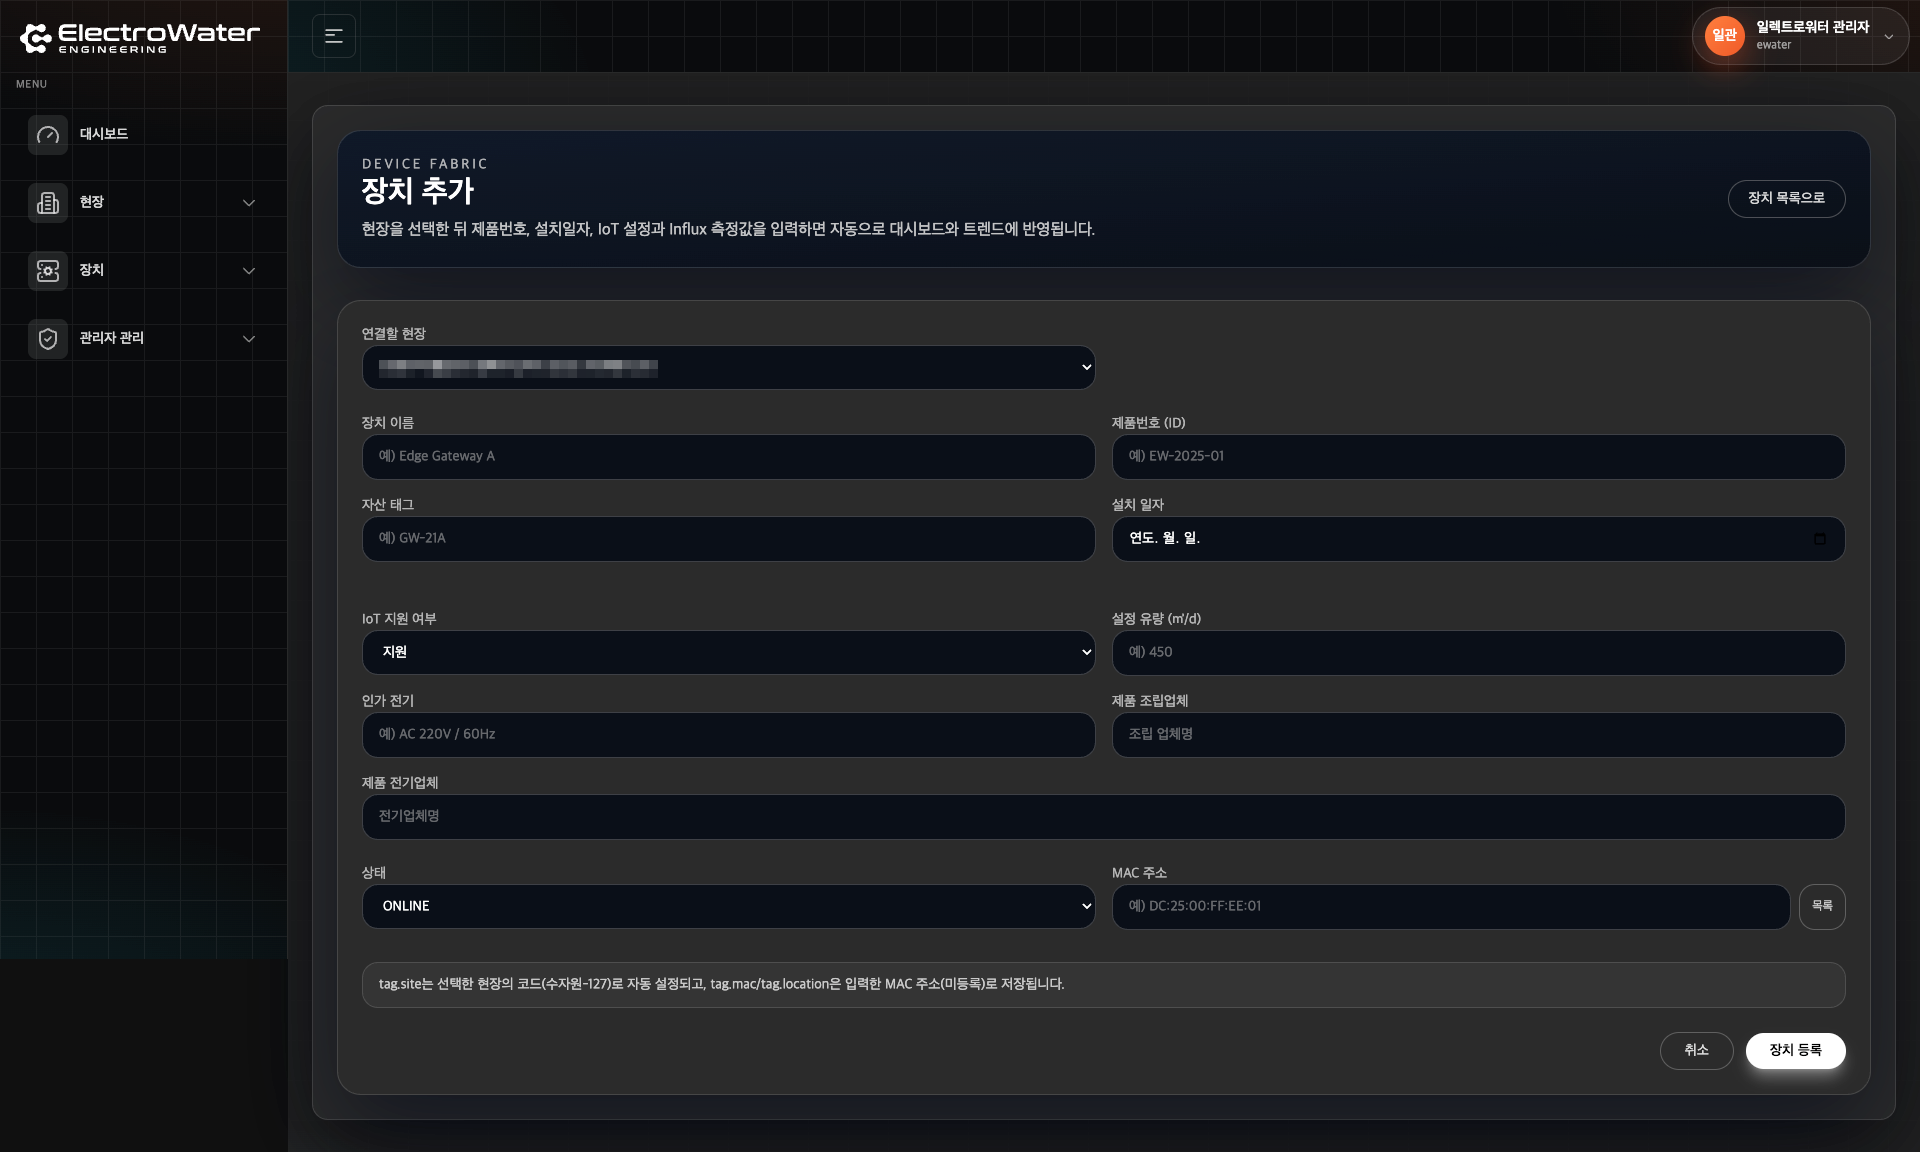Click the 장치 device icon

tap(47, 271)
